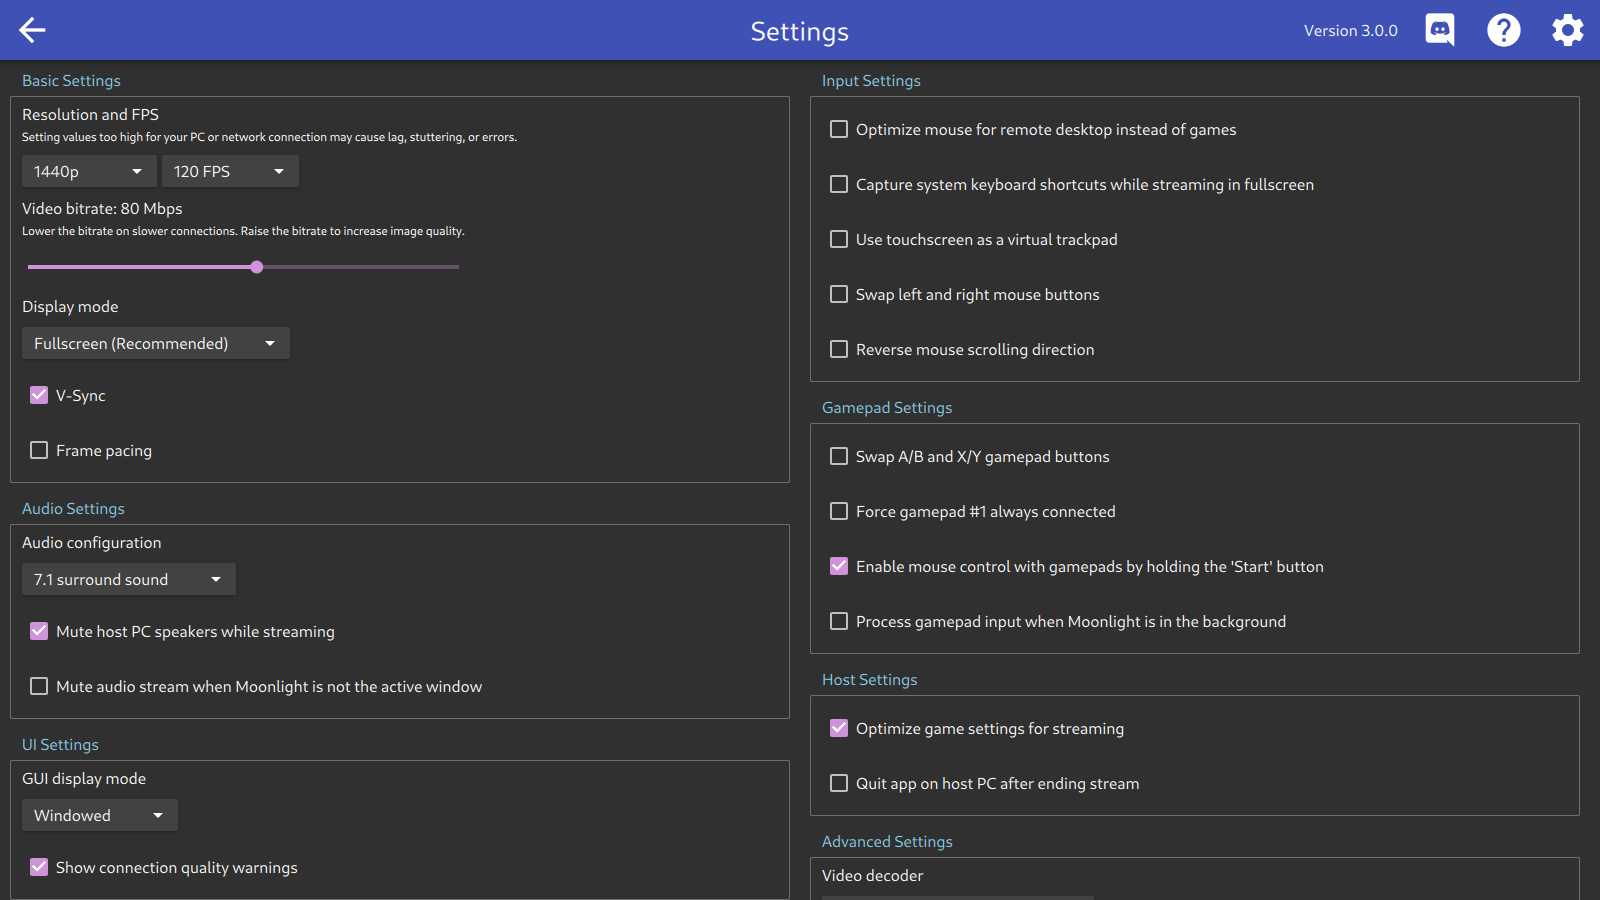This screenshot has height=900, width=1600.
Task: Toggle Optimize game settings for streaming
Action: click(x=839, y=728)
